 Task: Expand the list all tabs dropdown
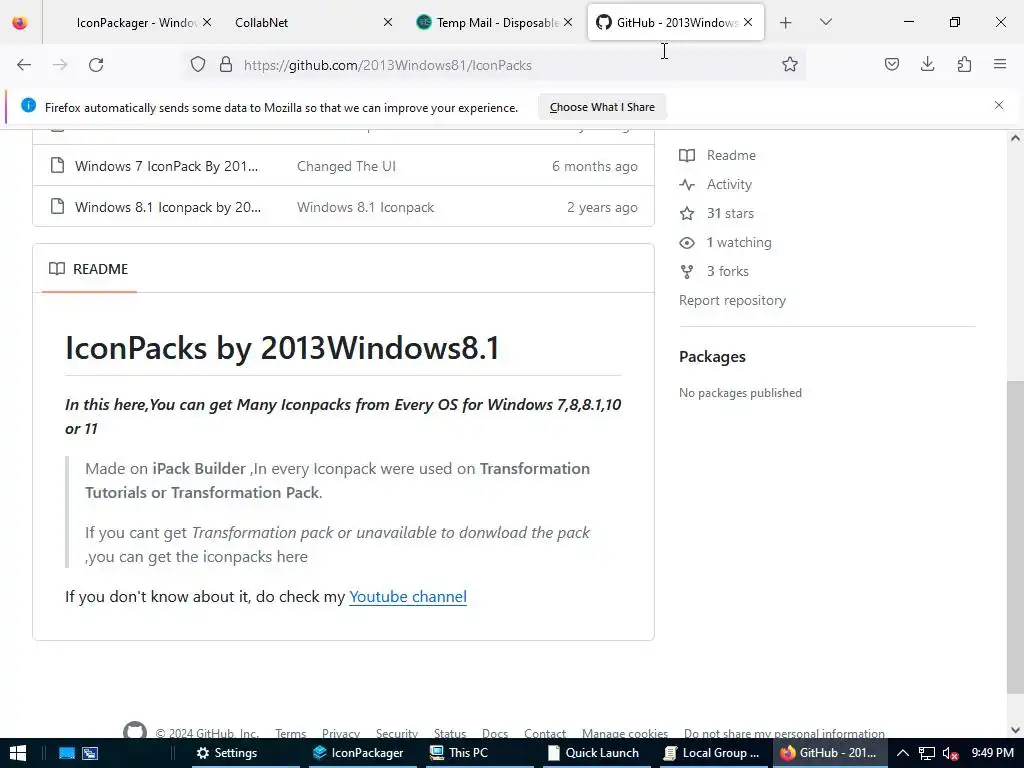coord(825,22)
